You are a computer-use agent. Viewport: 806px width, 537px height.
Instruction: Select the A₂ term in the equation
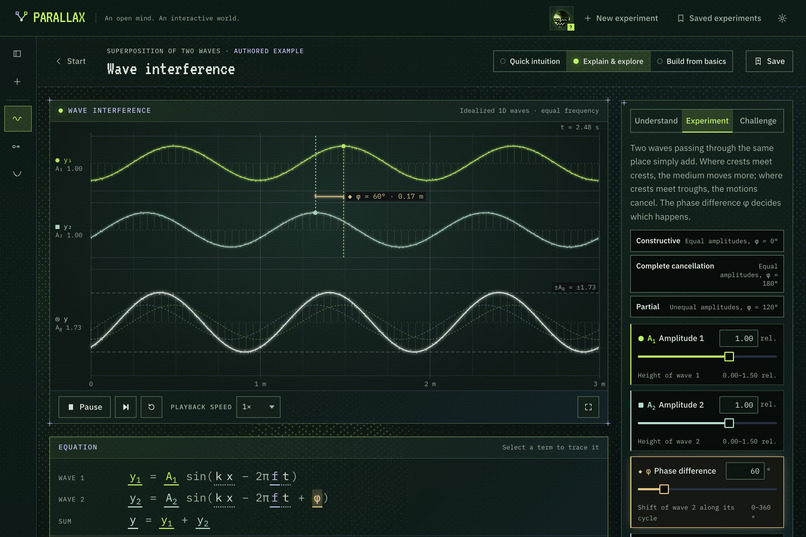click(x=171, y=498)
